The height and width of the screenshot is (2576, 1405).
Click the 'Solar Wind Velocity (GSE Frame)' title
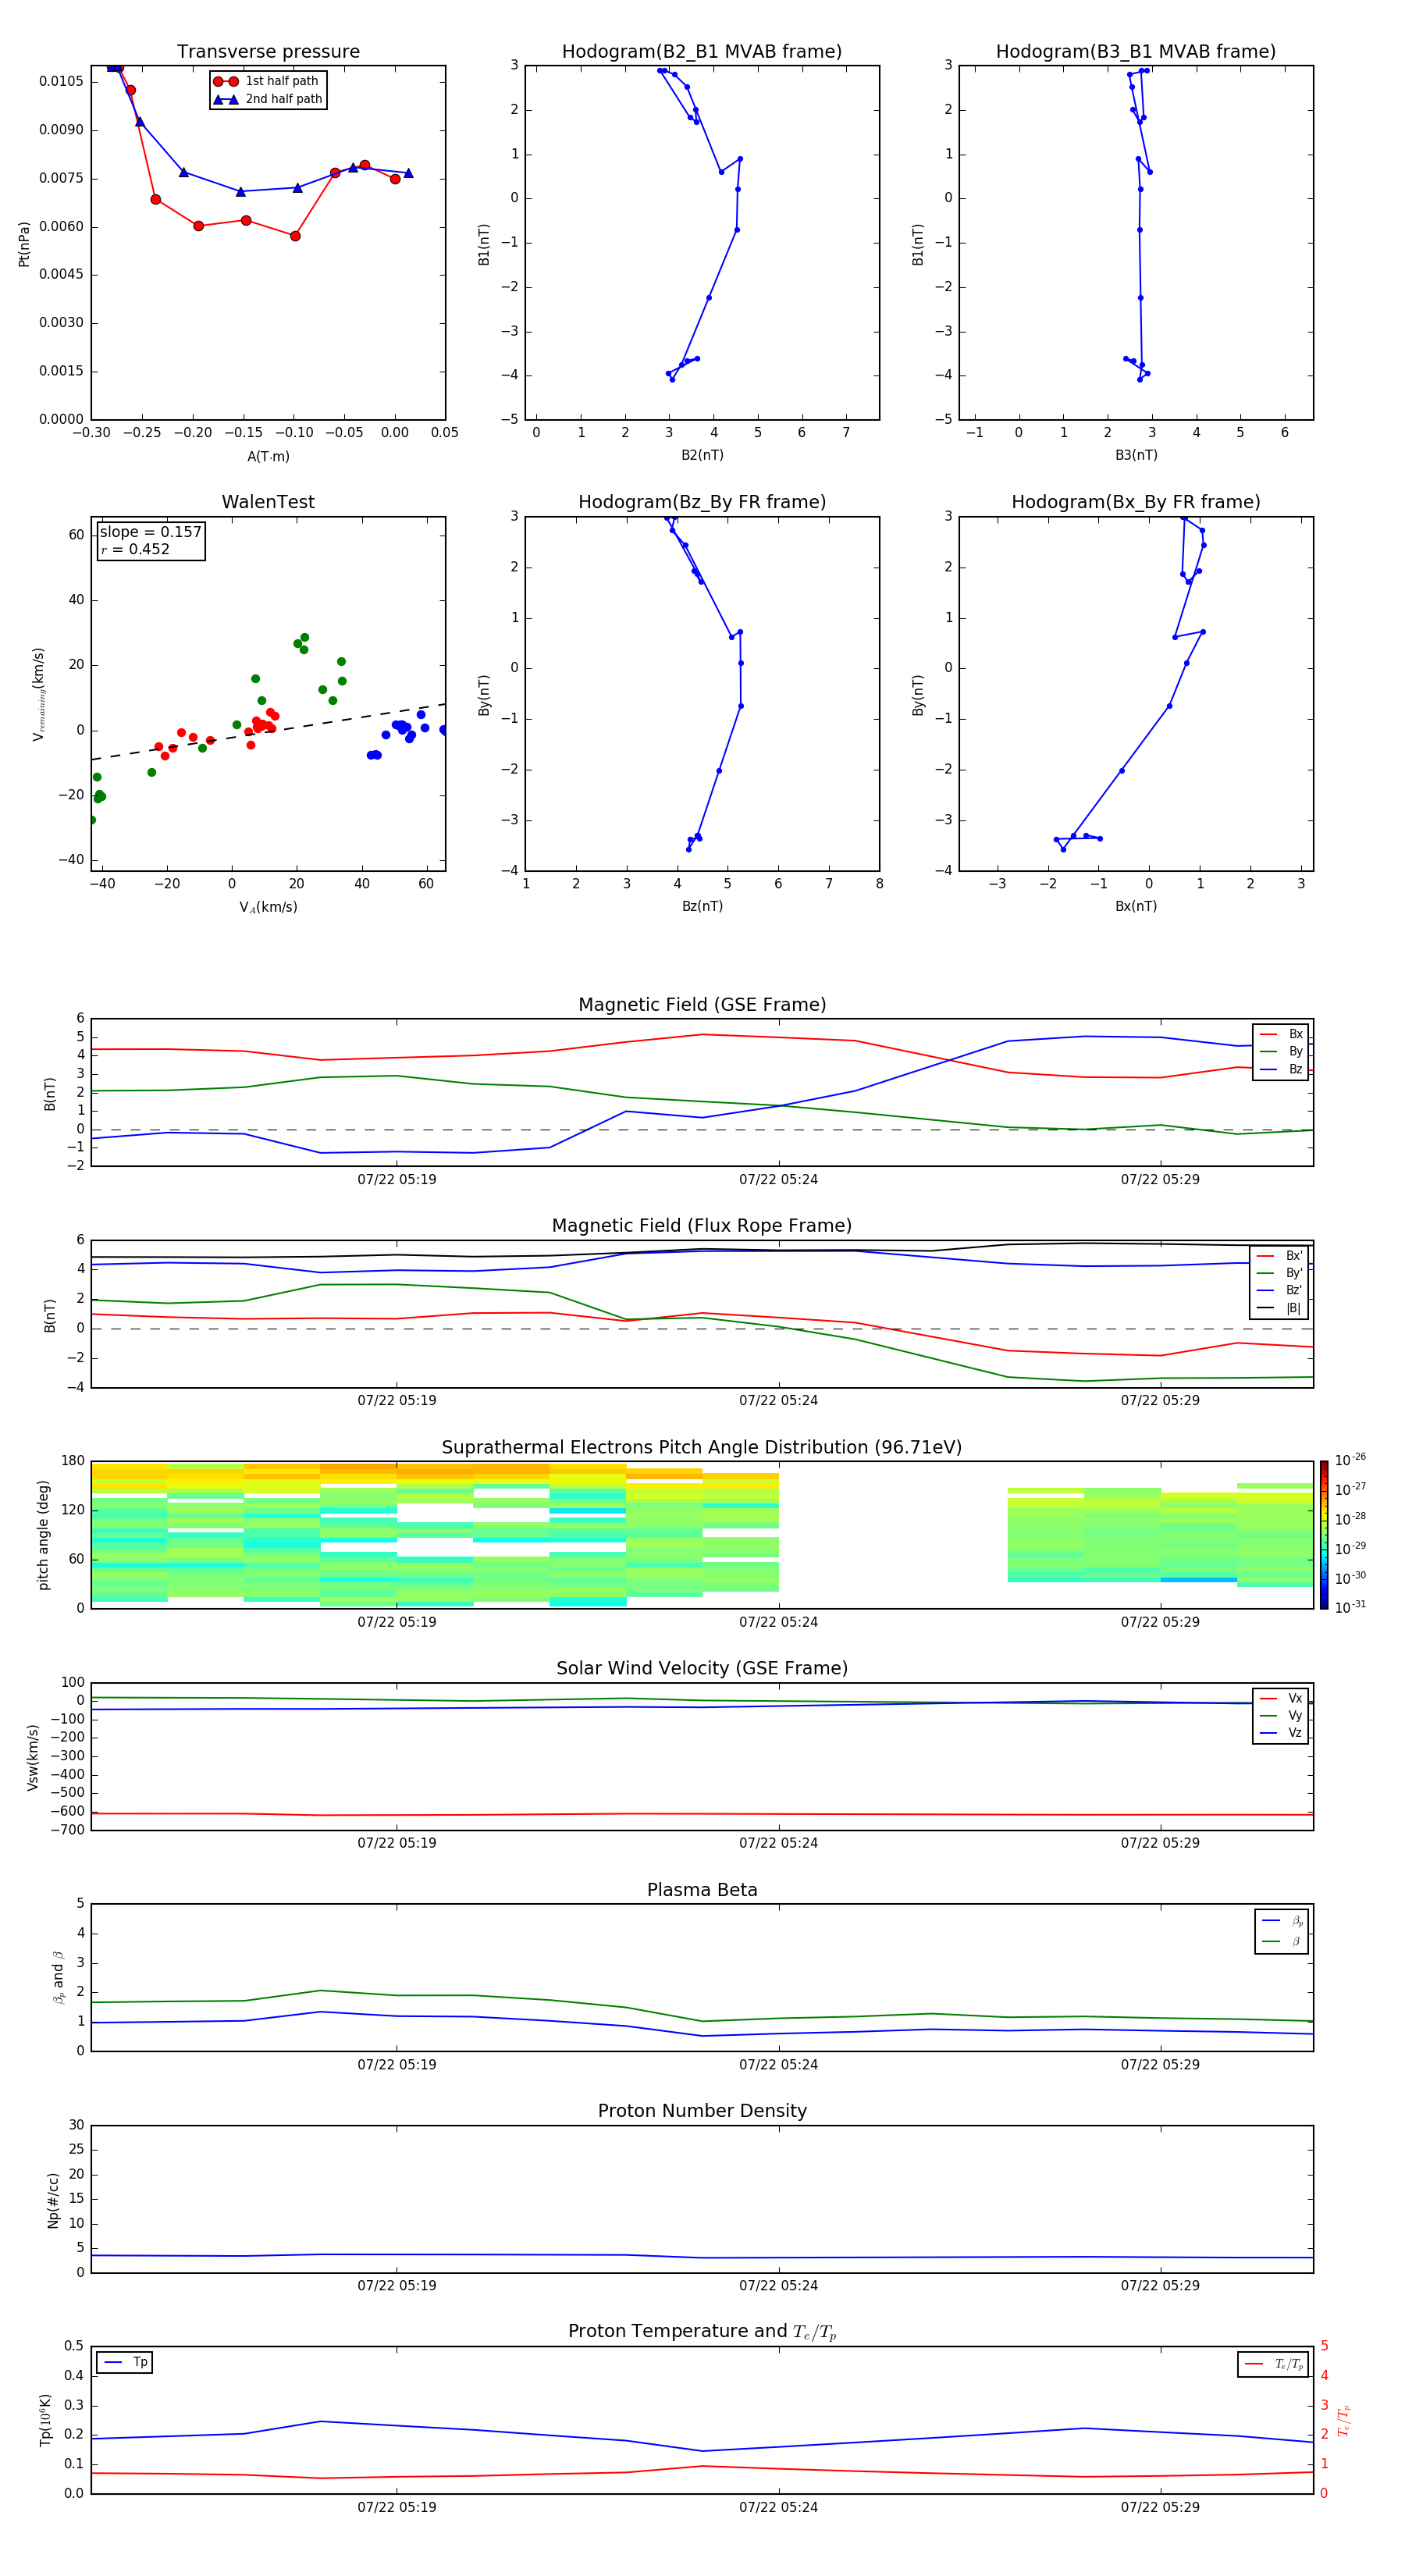coord(702,1668)
